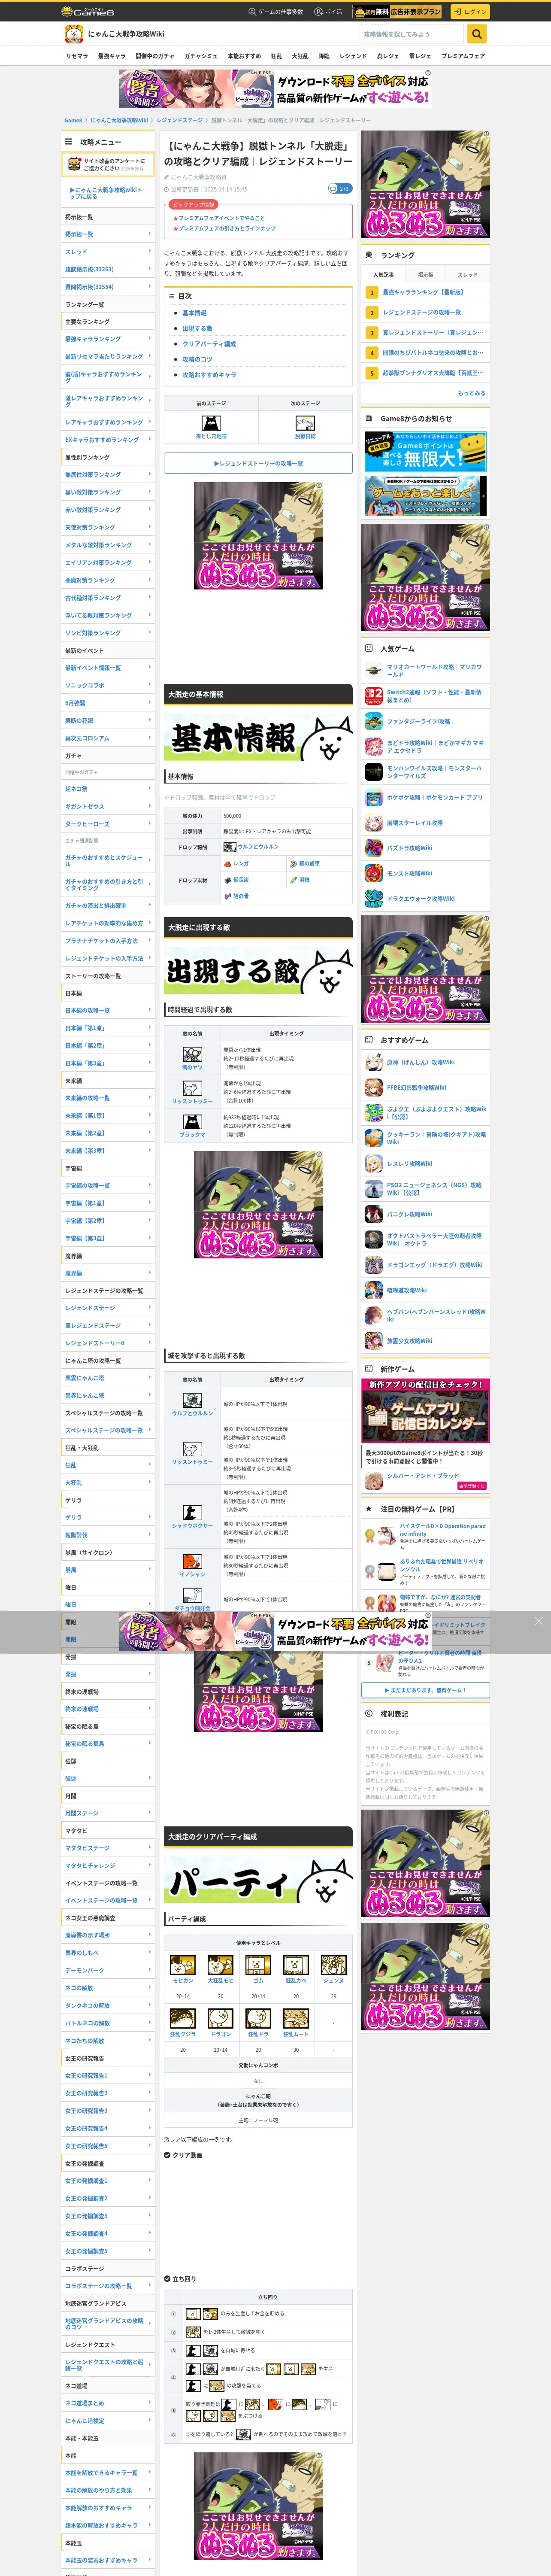Select the 狂乱クジラ party character icon
Screen dimensions: 551x2576
coord(182,2019)
